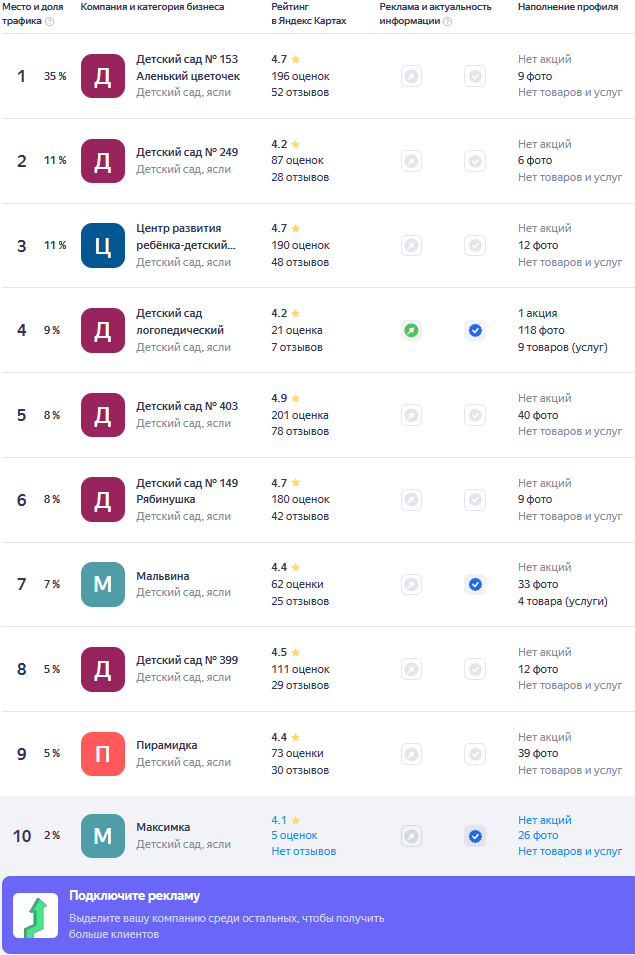Click the blue Центр развития ребёнка avatar
This screenshot has height=955, width=635.
click(x=103, y=245)
